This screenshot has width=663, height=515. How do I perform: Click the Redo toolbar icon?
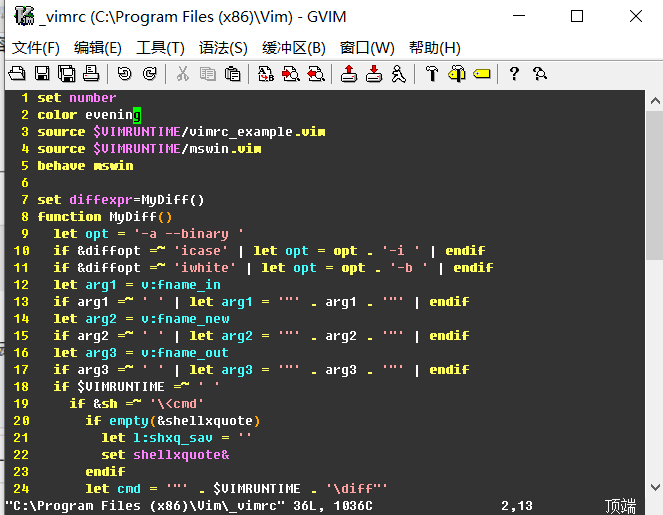pos(149,74)
